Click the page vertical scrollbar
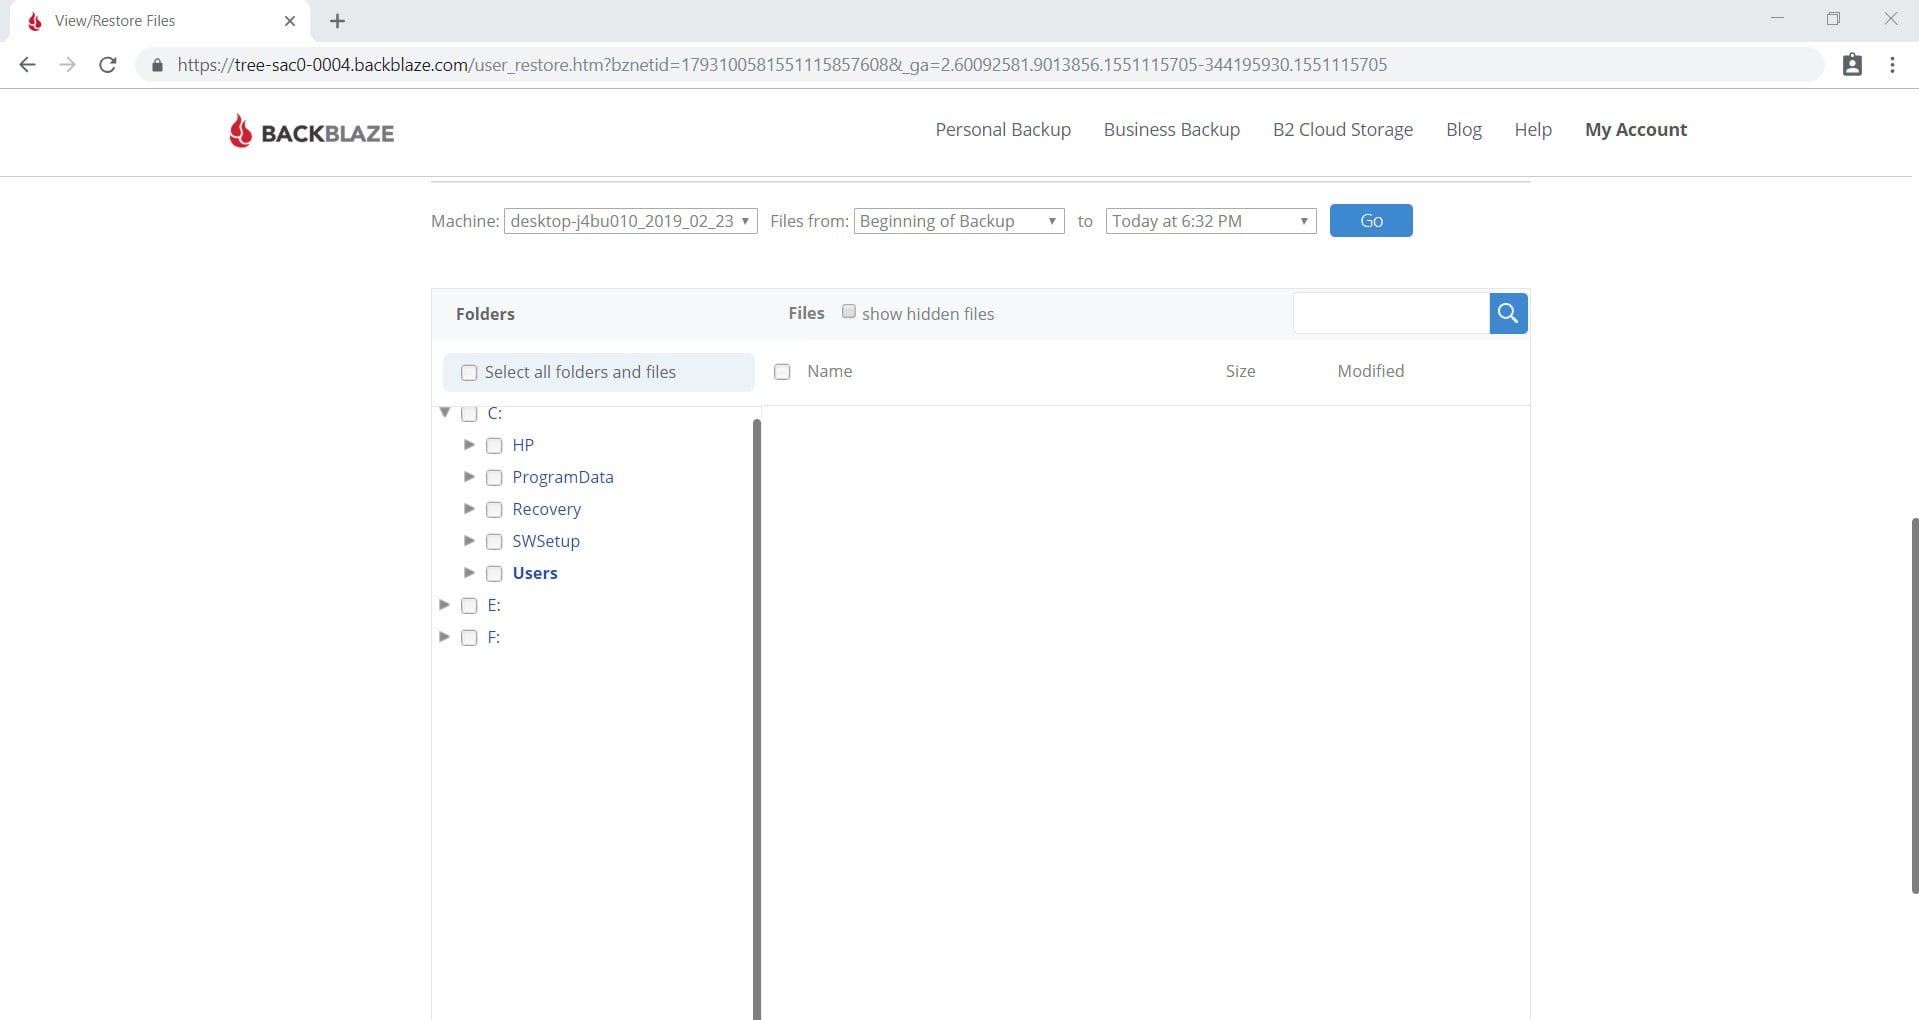Image resolution: width=1919 pixels, height=1020 pixels. coord(1914,705)
